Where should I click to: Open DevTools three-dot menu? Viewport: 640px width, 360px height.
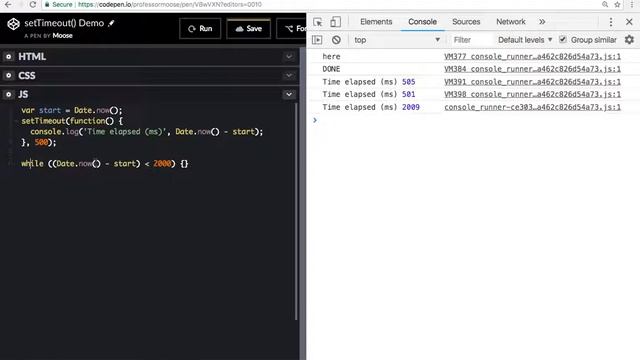pos(611,22)
